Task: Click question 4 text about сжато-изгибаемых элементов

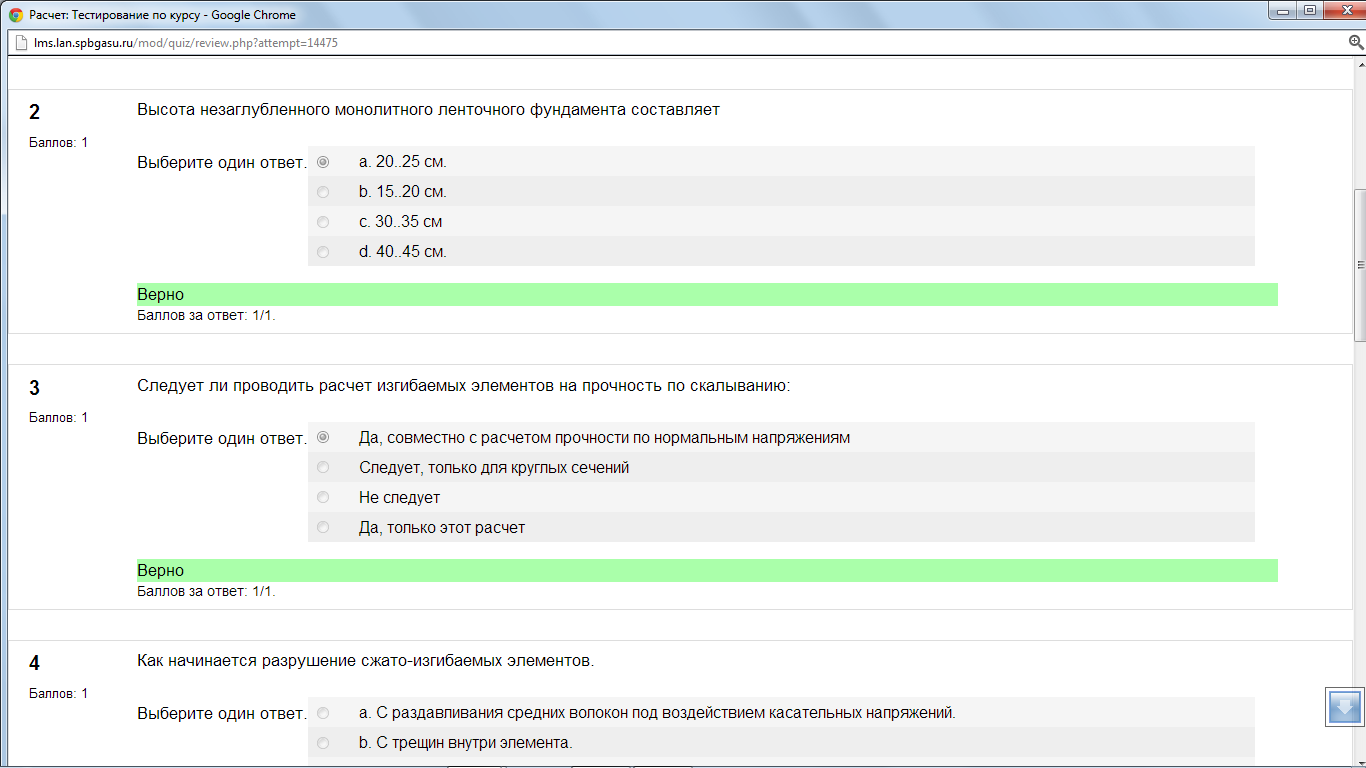Action: [x=366, y=661]
